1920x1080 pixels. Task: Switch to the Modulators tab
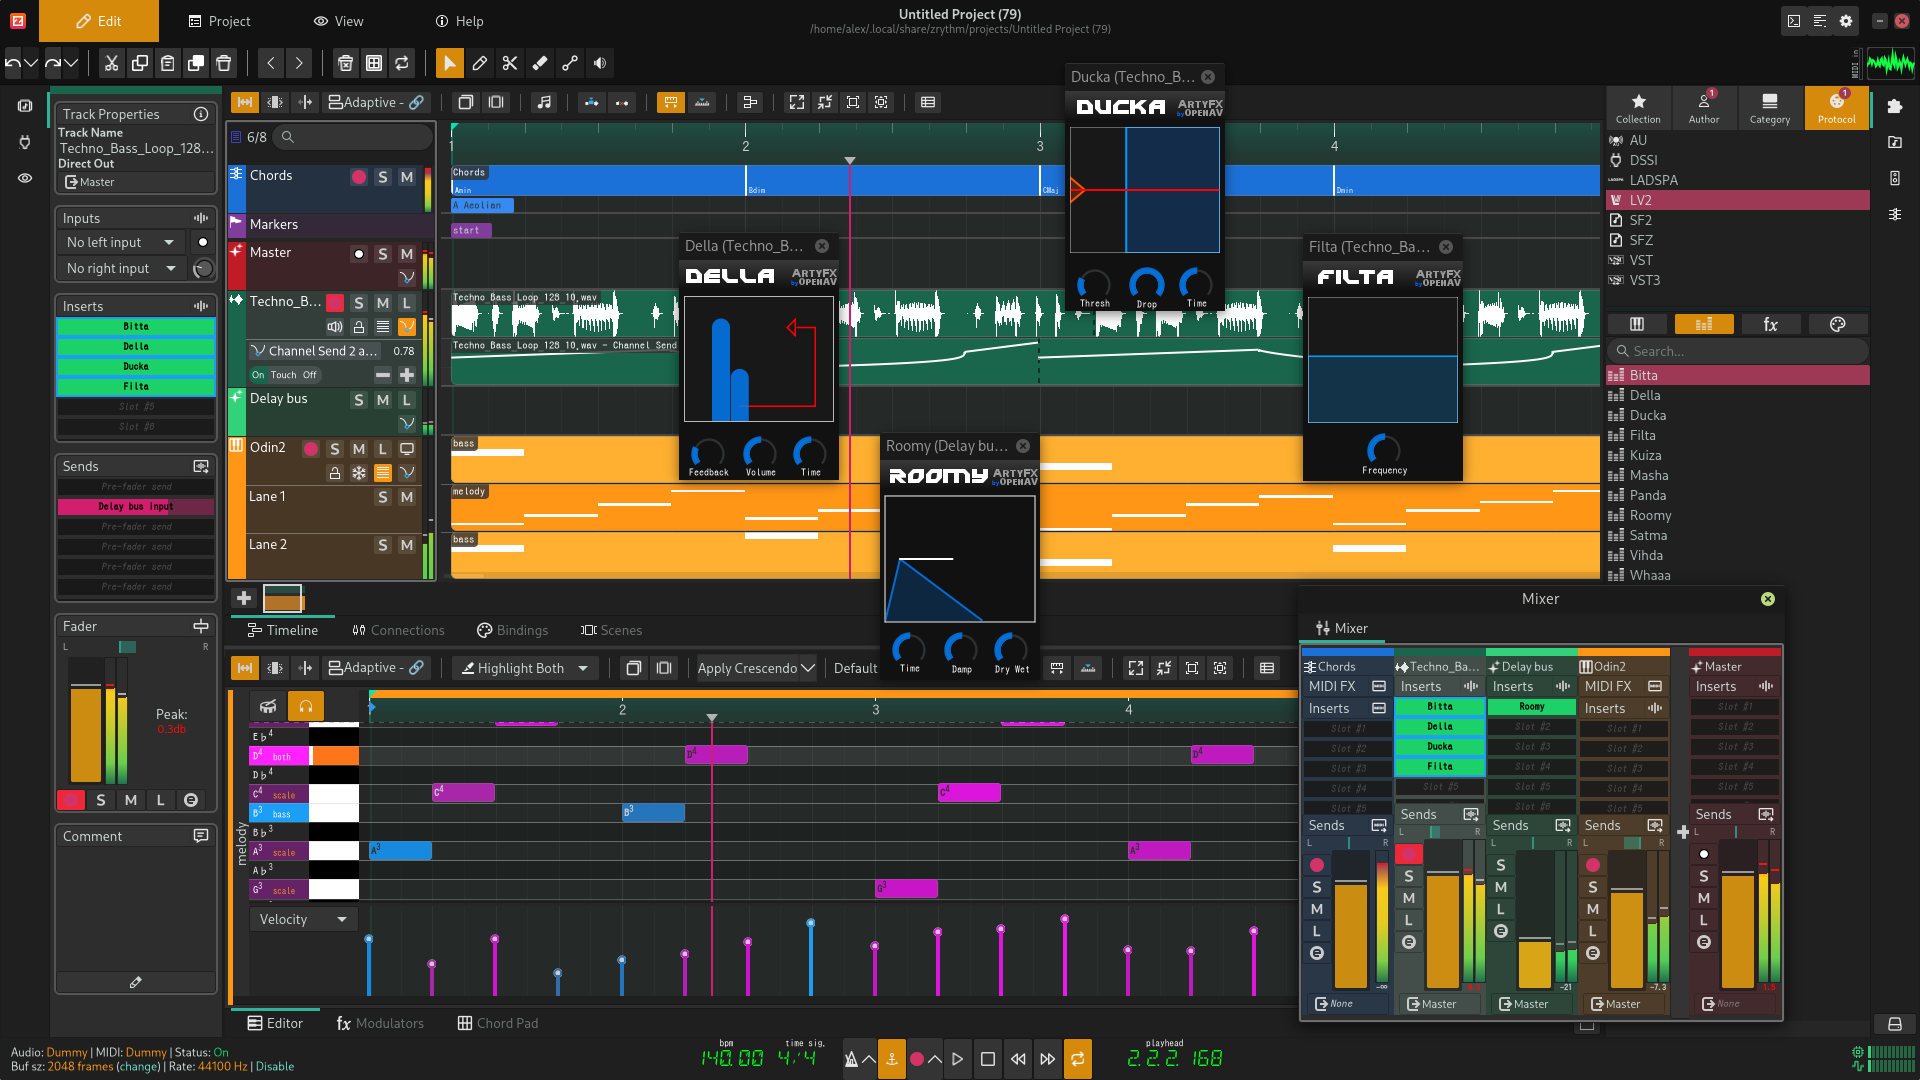[380, 1023]
